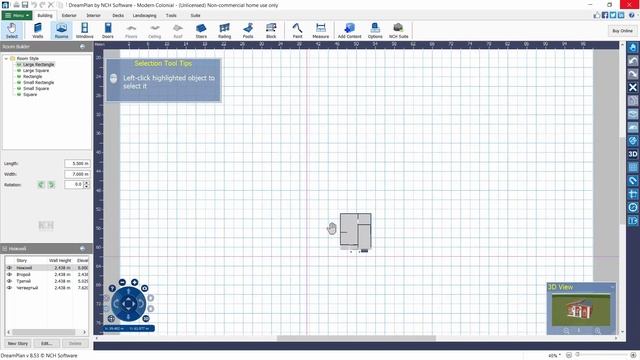Screen dimensions: 640x360
Task: Toggle visibility of Нижний story
Action: pyautogui.click(x=9, y=268)
